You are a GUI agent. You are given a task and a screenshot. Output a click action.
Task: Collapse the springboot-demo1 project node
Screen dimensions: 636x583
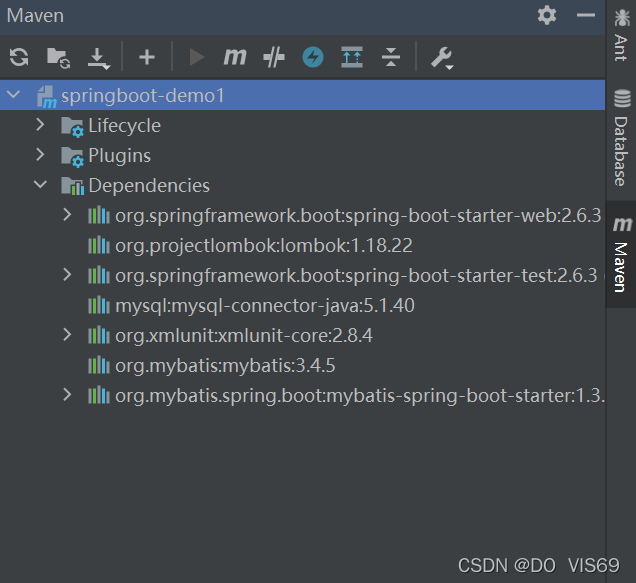tap(13, 95)
